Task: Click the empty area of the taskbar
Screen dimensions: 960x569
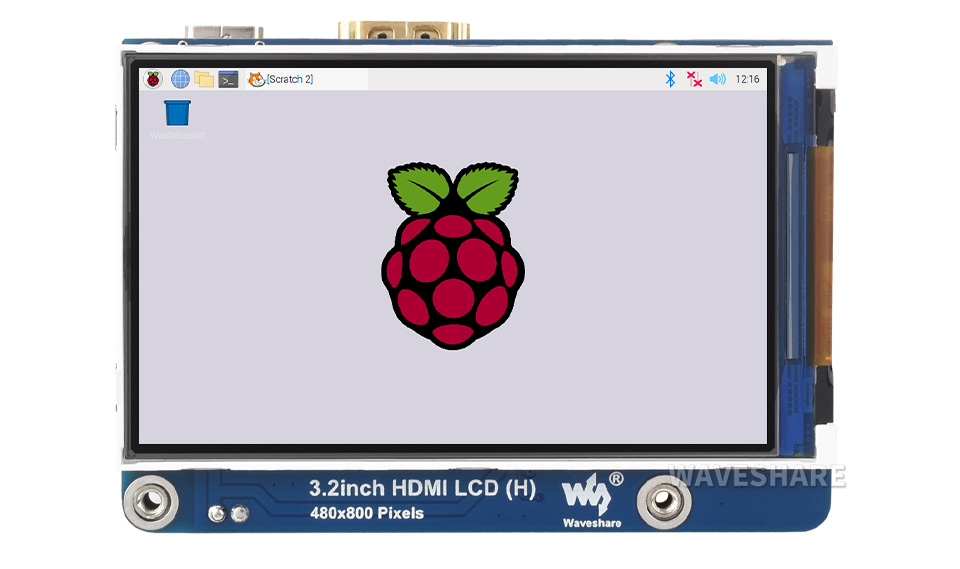Action: pyautogui.click(x=500, y=79)
